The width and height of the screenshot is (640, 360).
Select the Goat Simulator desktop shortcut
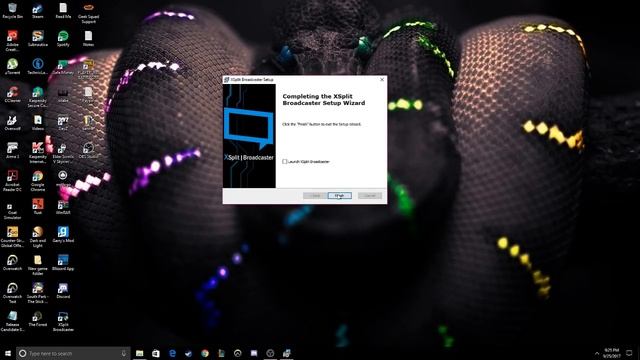pos(12,209)
